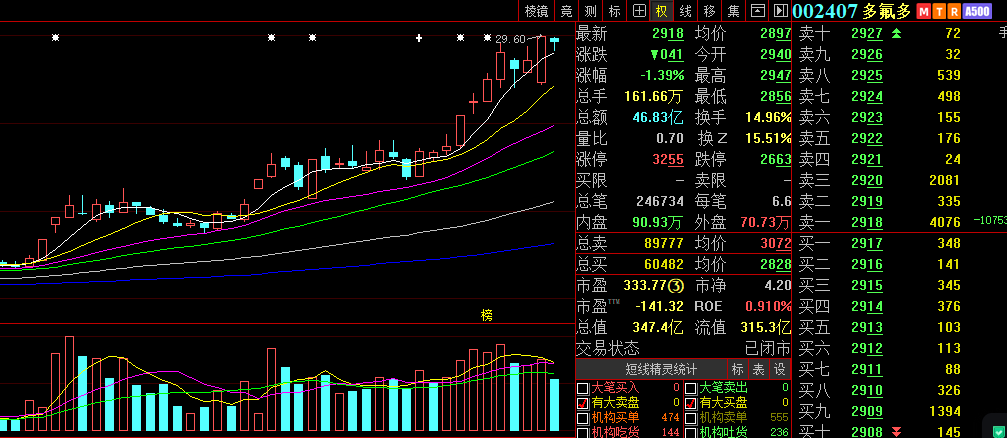Enable the 大笔买入 checkbox
Screen dimensions: 1007x438
582,388
